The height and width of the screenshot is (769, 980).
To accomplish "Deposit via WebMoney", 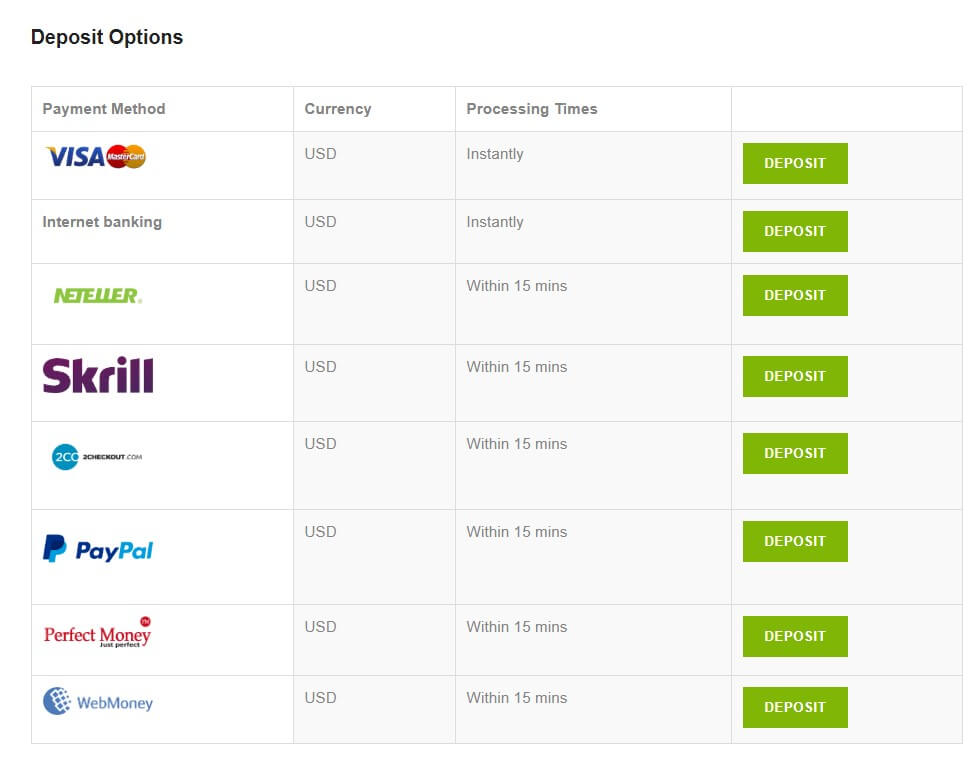I will 795,707.
